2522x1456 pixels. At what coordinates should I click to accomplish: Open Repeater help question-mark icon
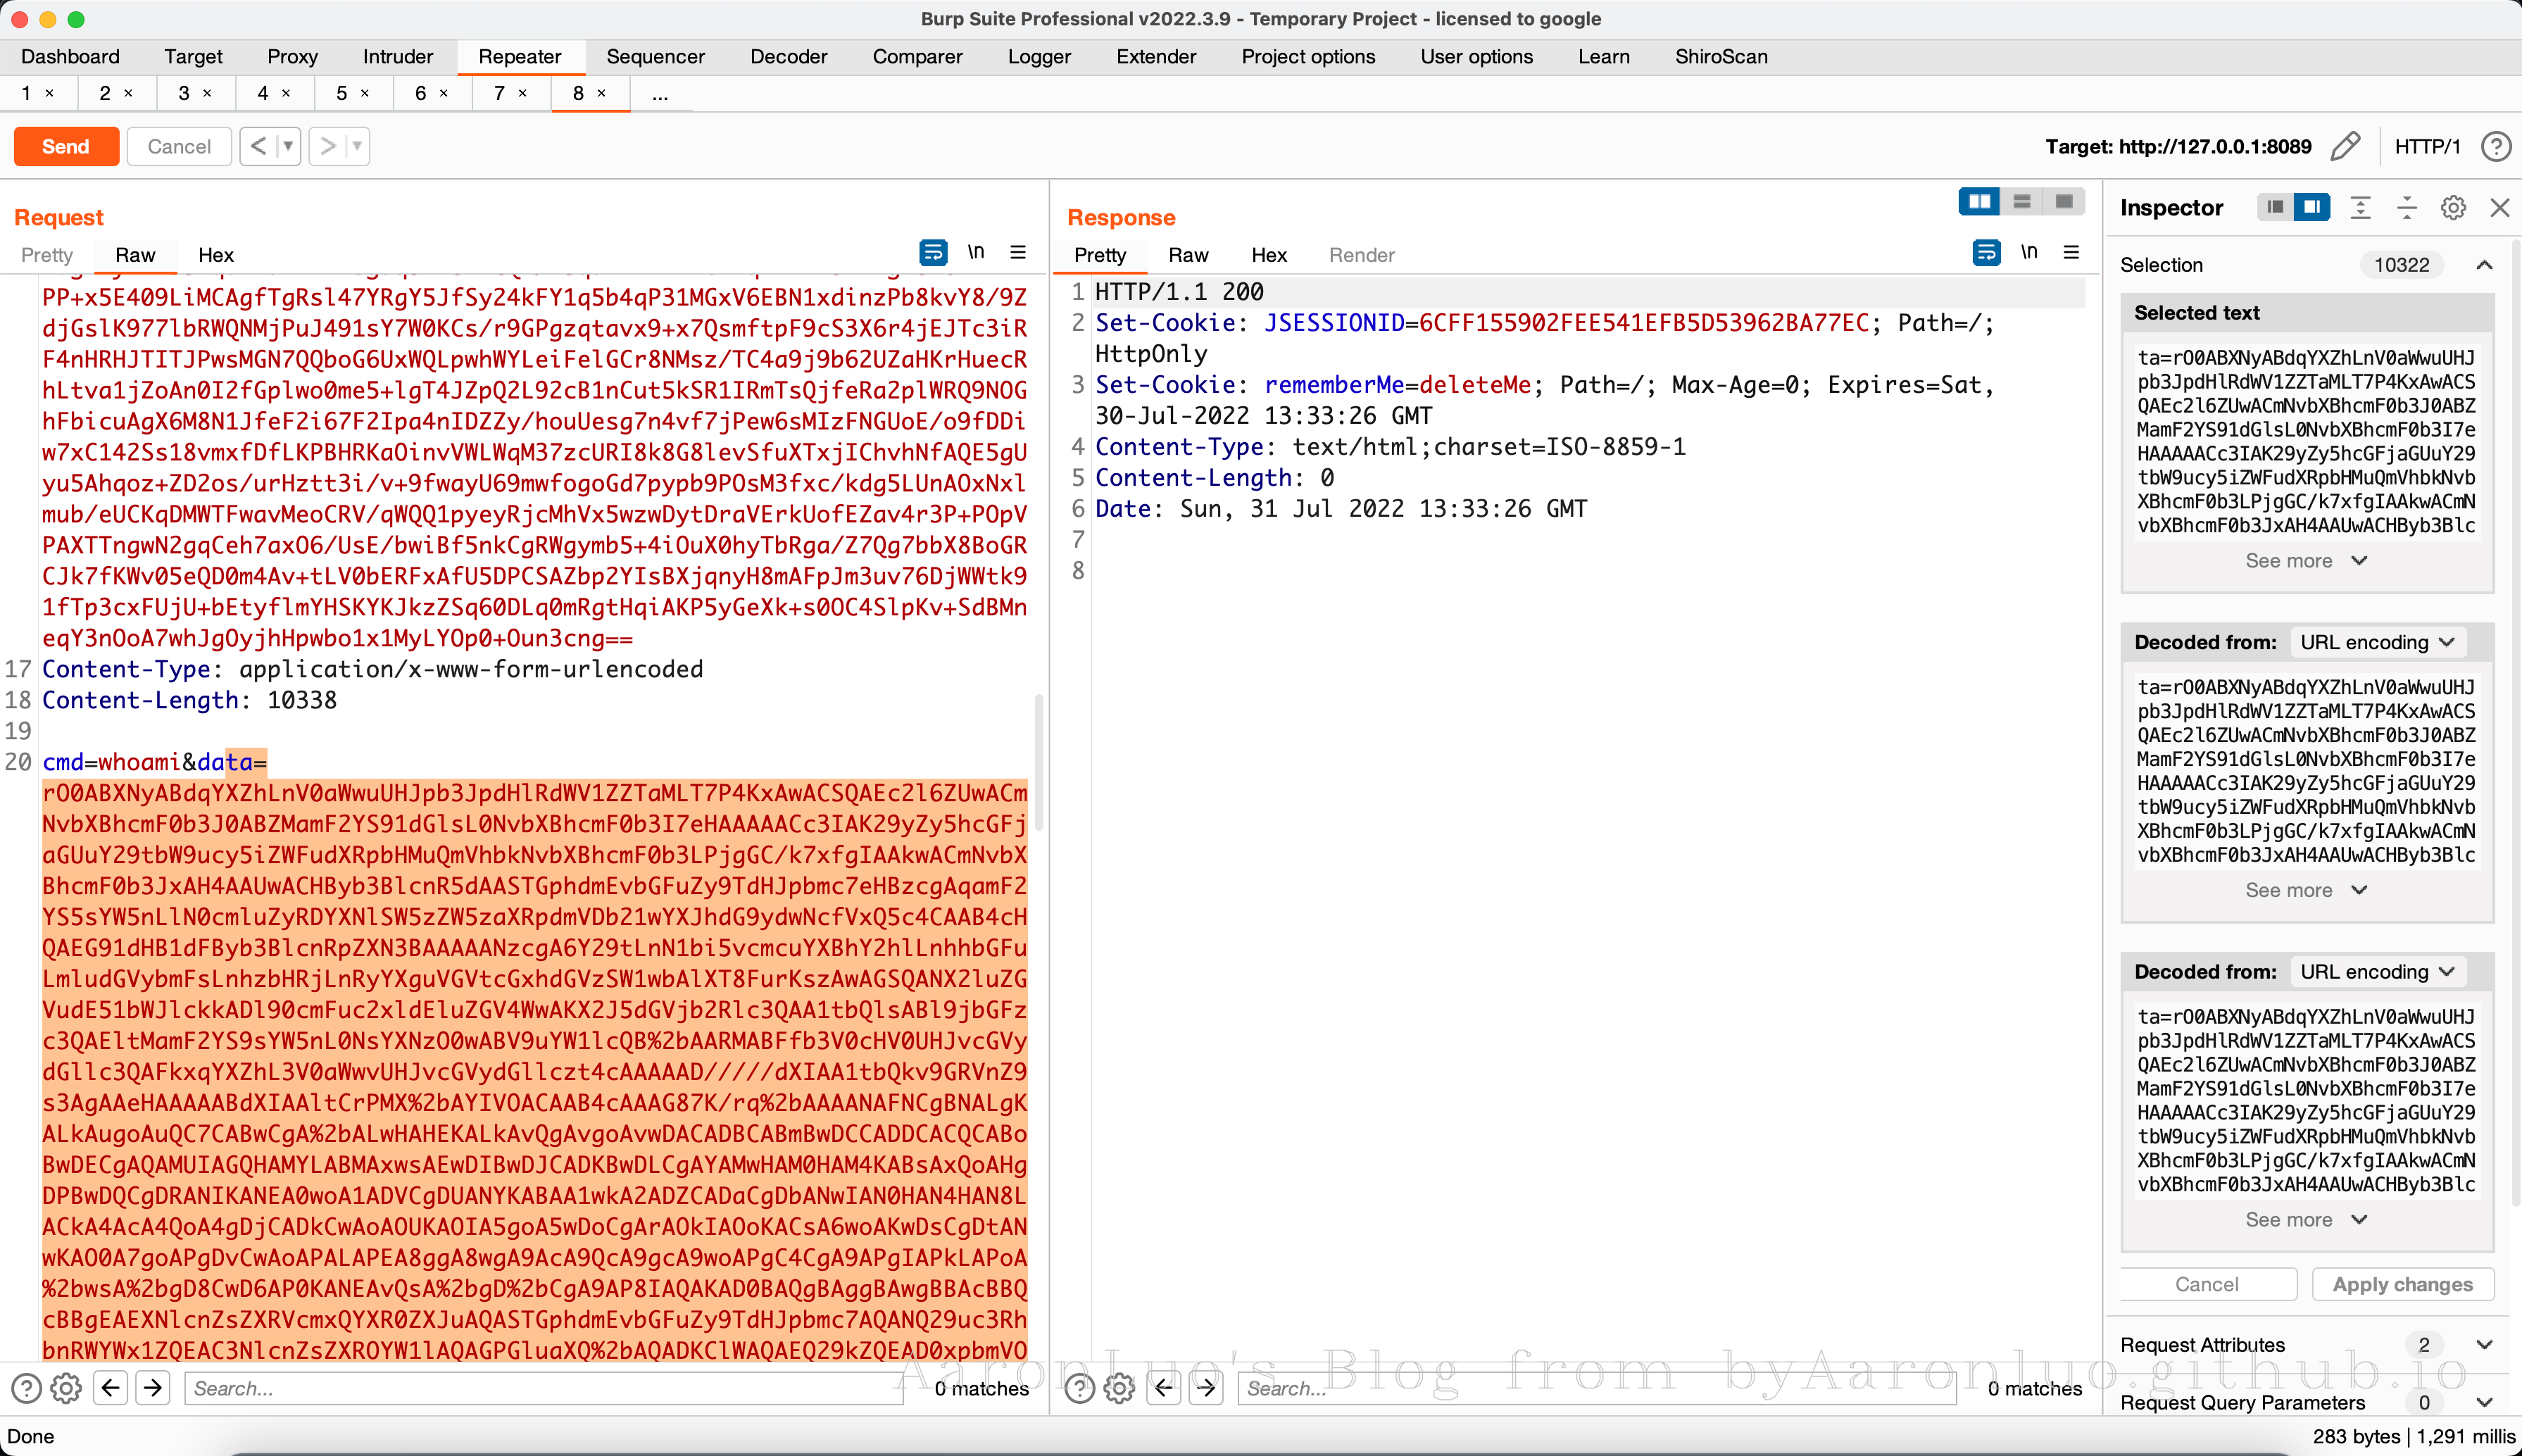tap(2496, 147)
